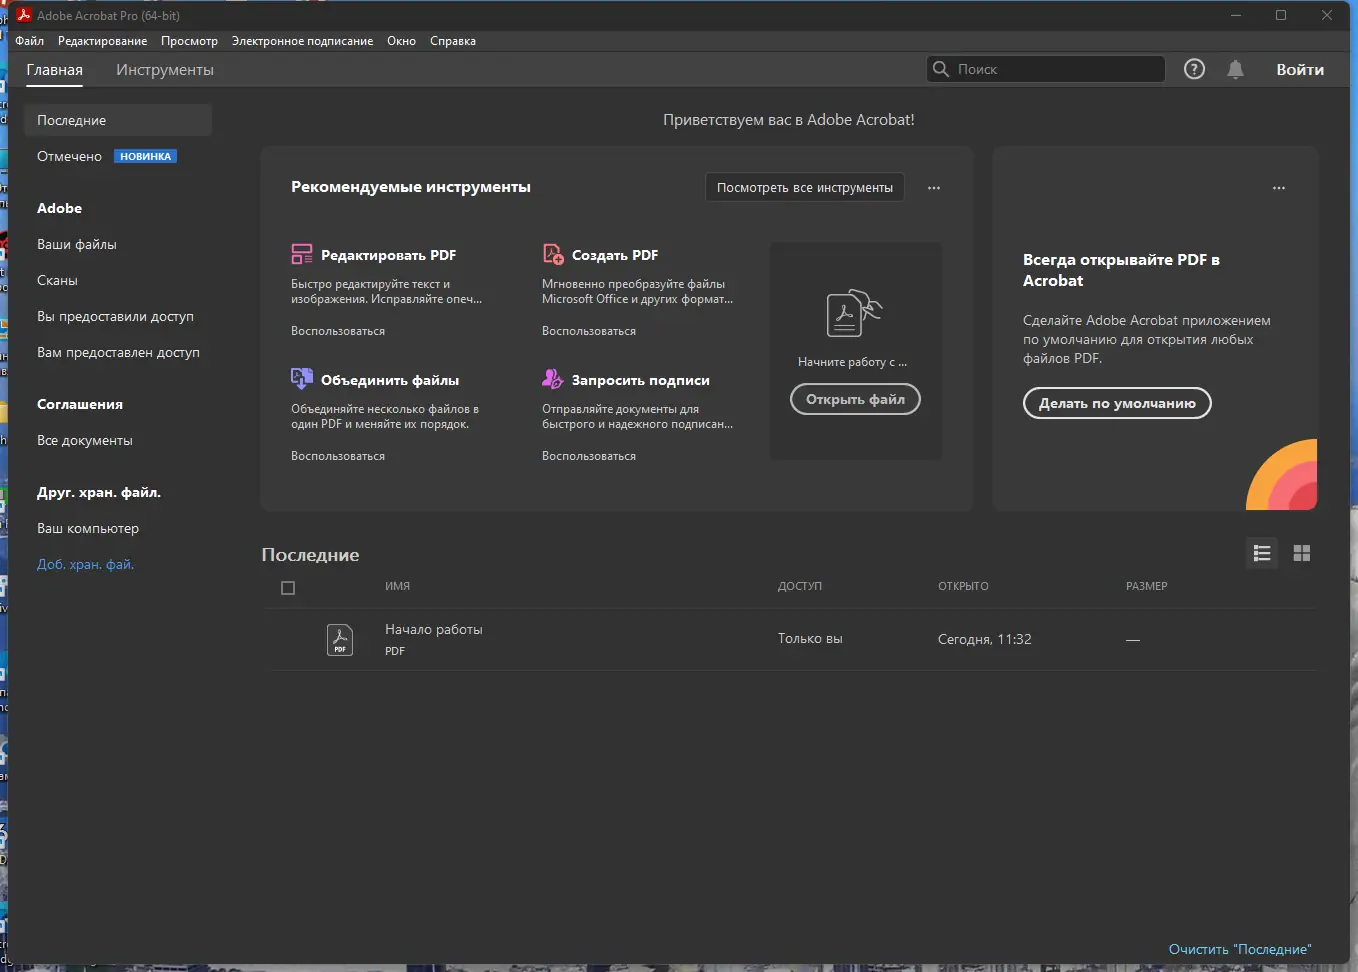Sort recent files by ДОСТУП column
Image resolution: width=1358 pixels, height=972 pixels.
click(x=800, y=586)
